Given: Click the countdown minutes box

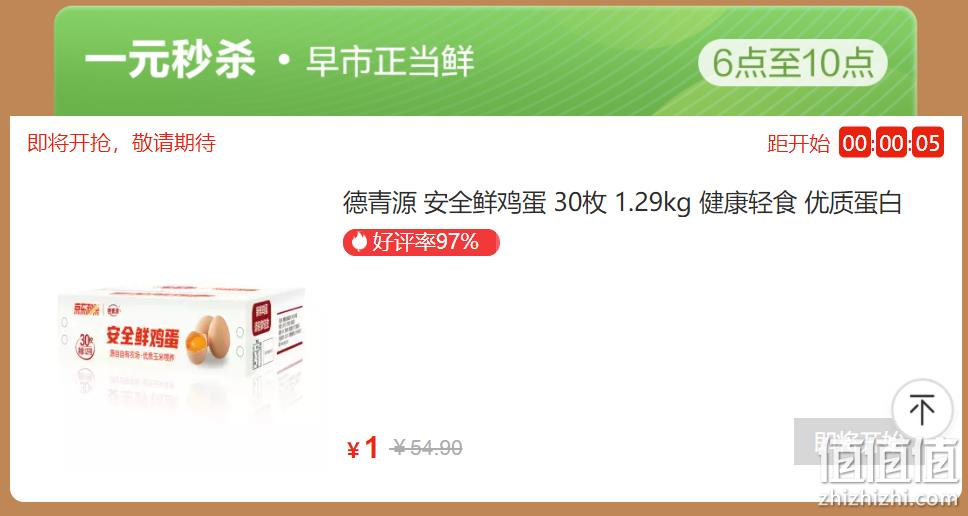Looking at the screenshot, I should coord(891,143).
